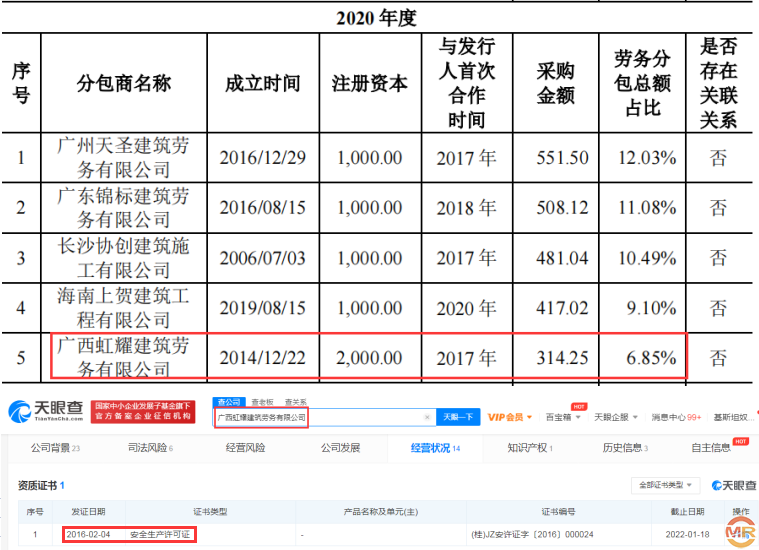Click the 2014/12/22 establishment date
The height and width of the screenshot is (550, 759).
point(263,358)
